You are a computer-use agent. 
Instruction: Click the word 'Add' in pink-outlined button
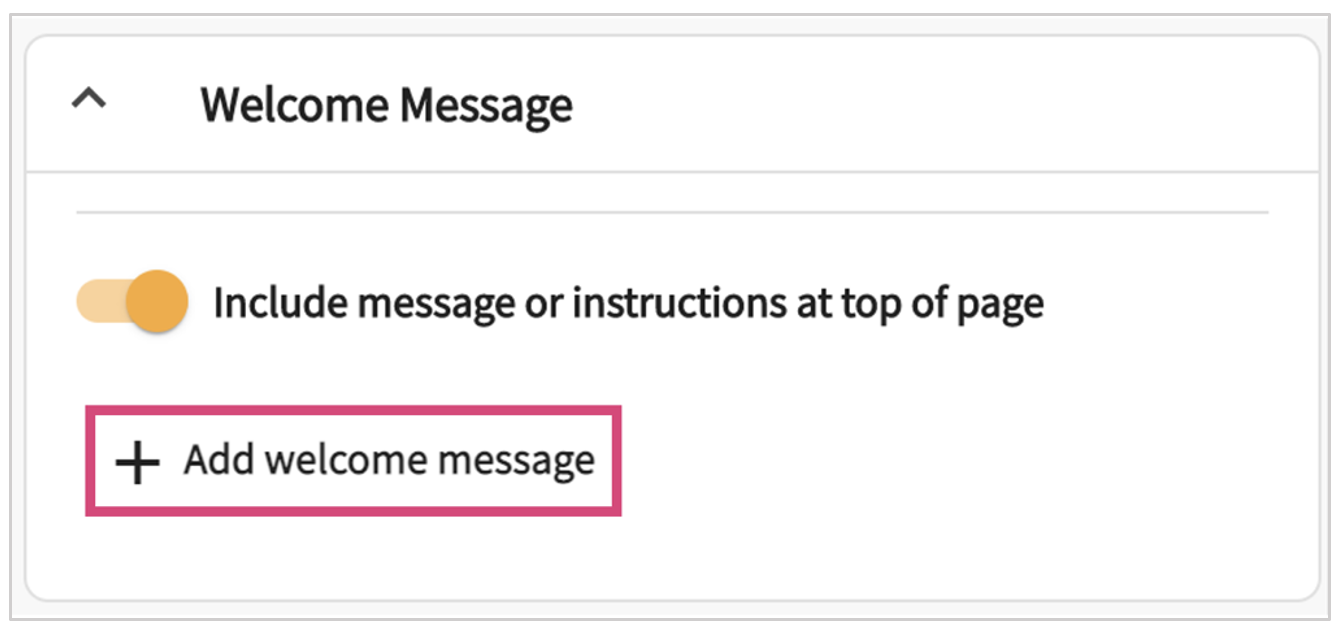tap(219, 460)
